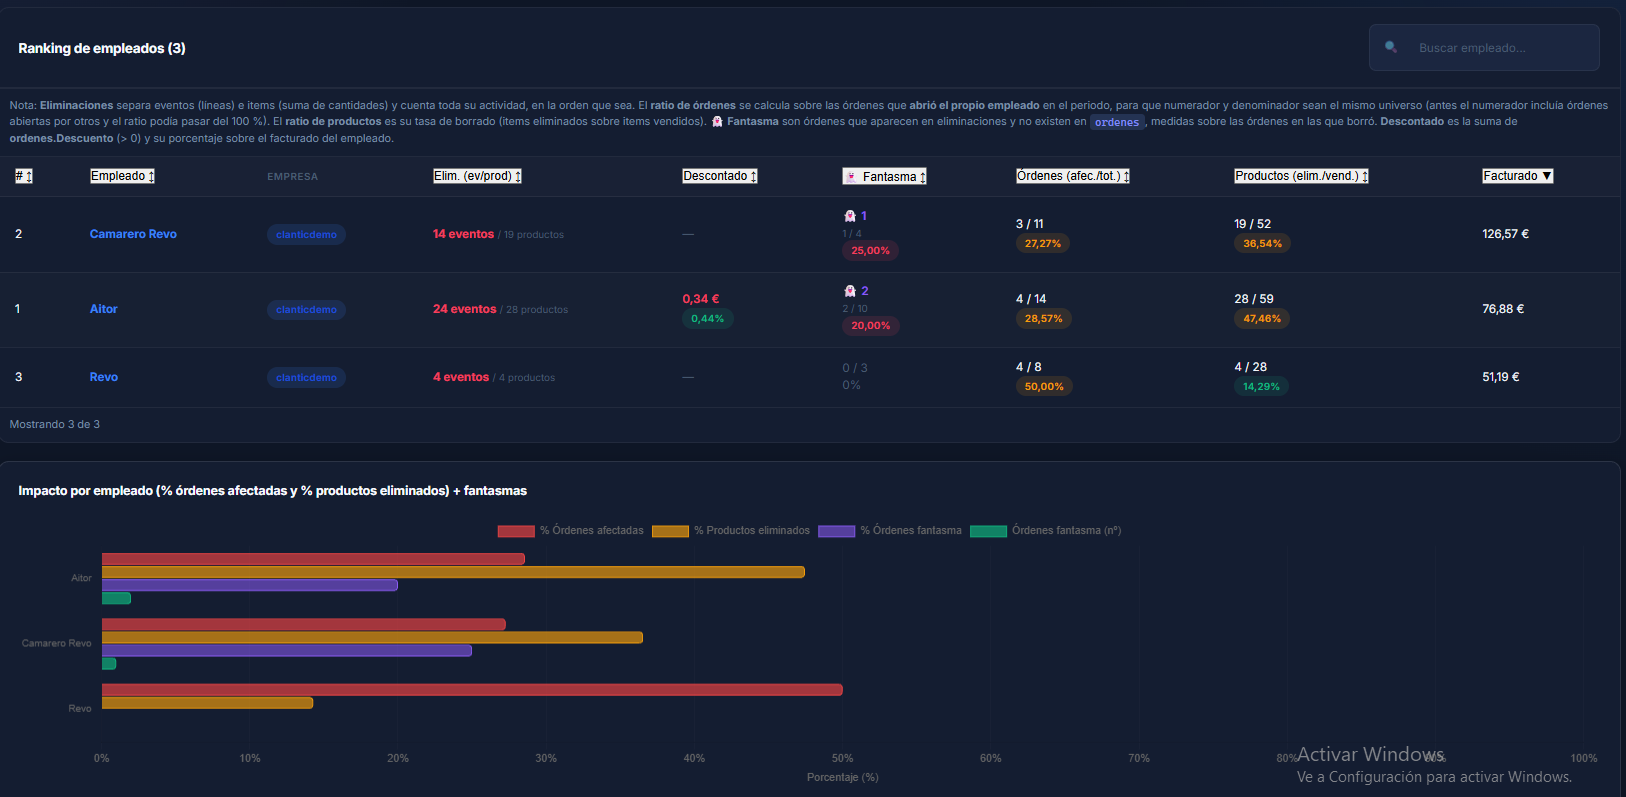The width and height of the screenshot is (1626, 797).
Task: Open employee Camarero Revo link
Action: click(133, 234)
